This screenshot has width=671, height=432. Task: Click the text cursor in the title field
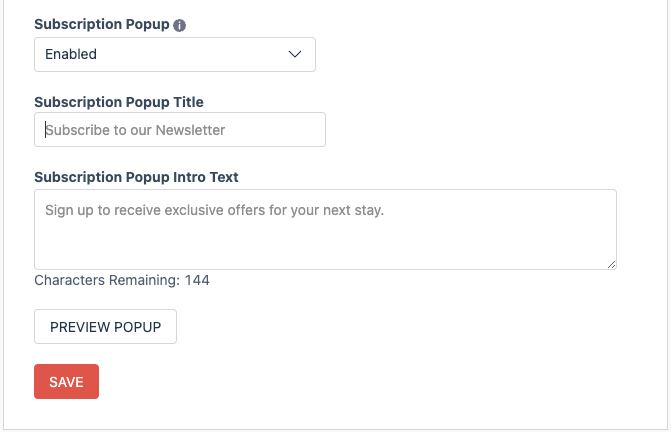45,130
